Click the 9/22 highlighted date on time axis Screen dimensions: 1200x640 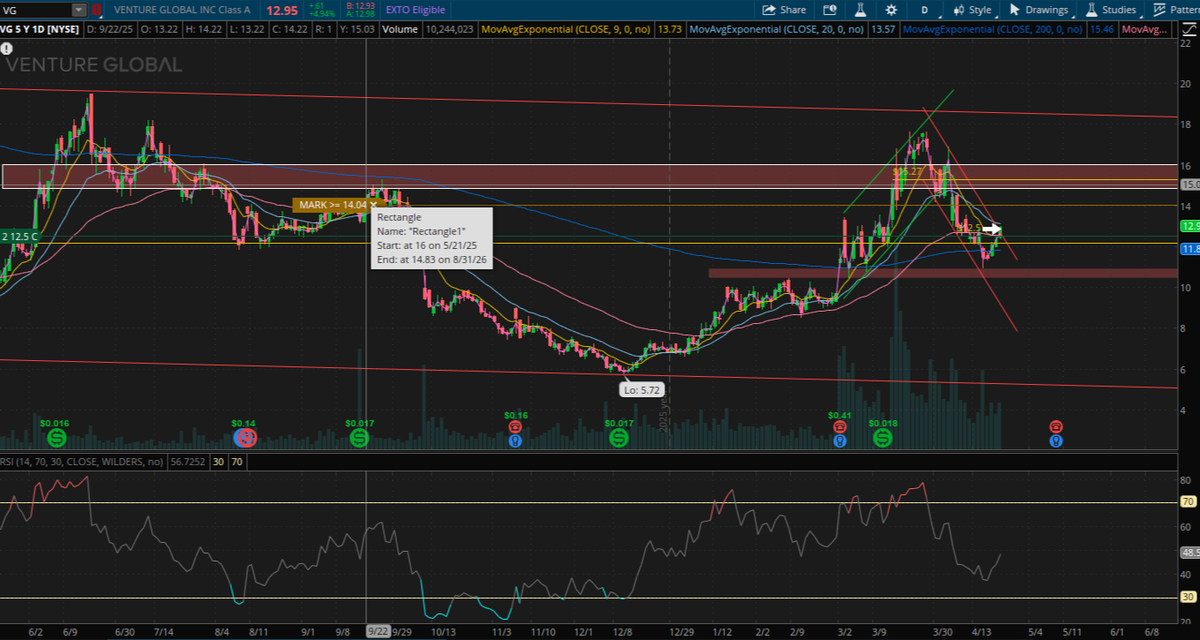pos(378,632)
